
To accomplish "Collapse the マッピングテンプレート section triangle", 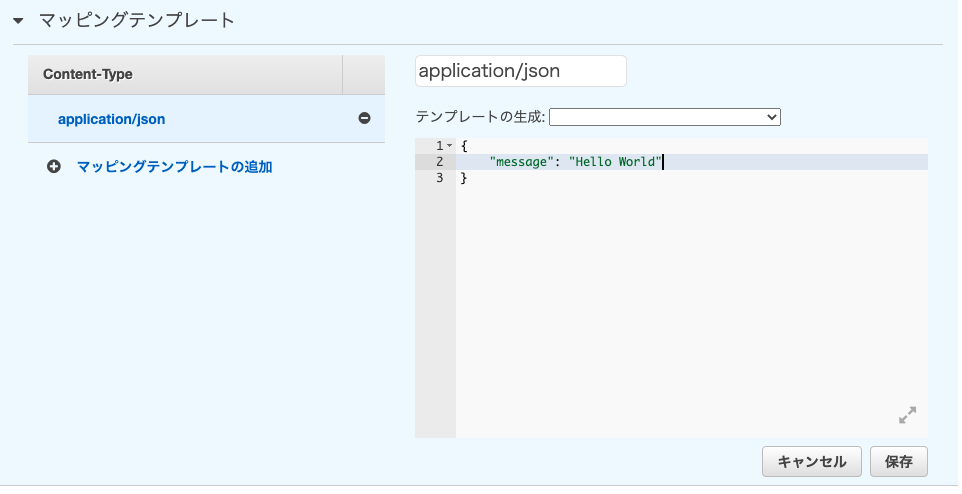I will point(18,21).
